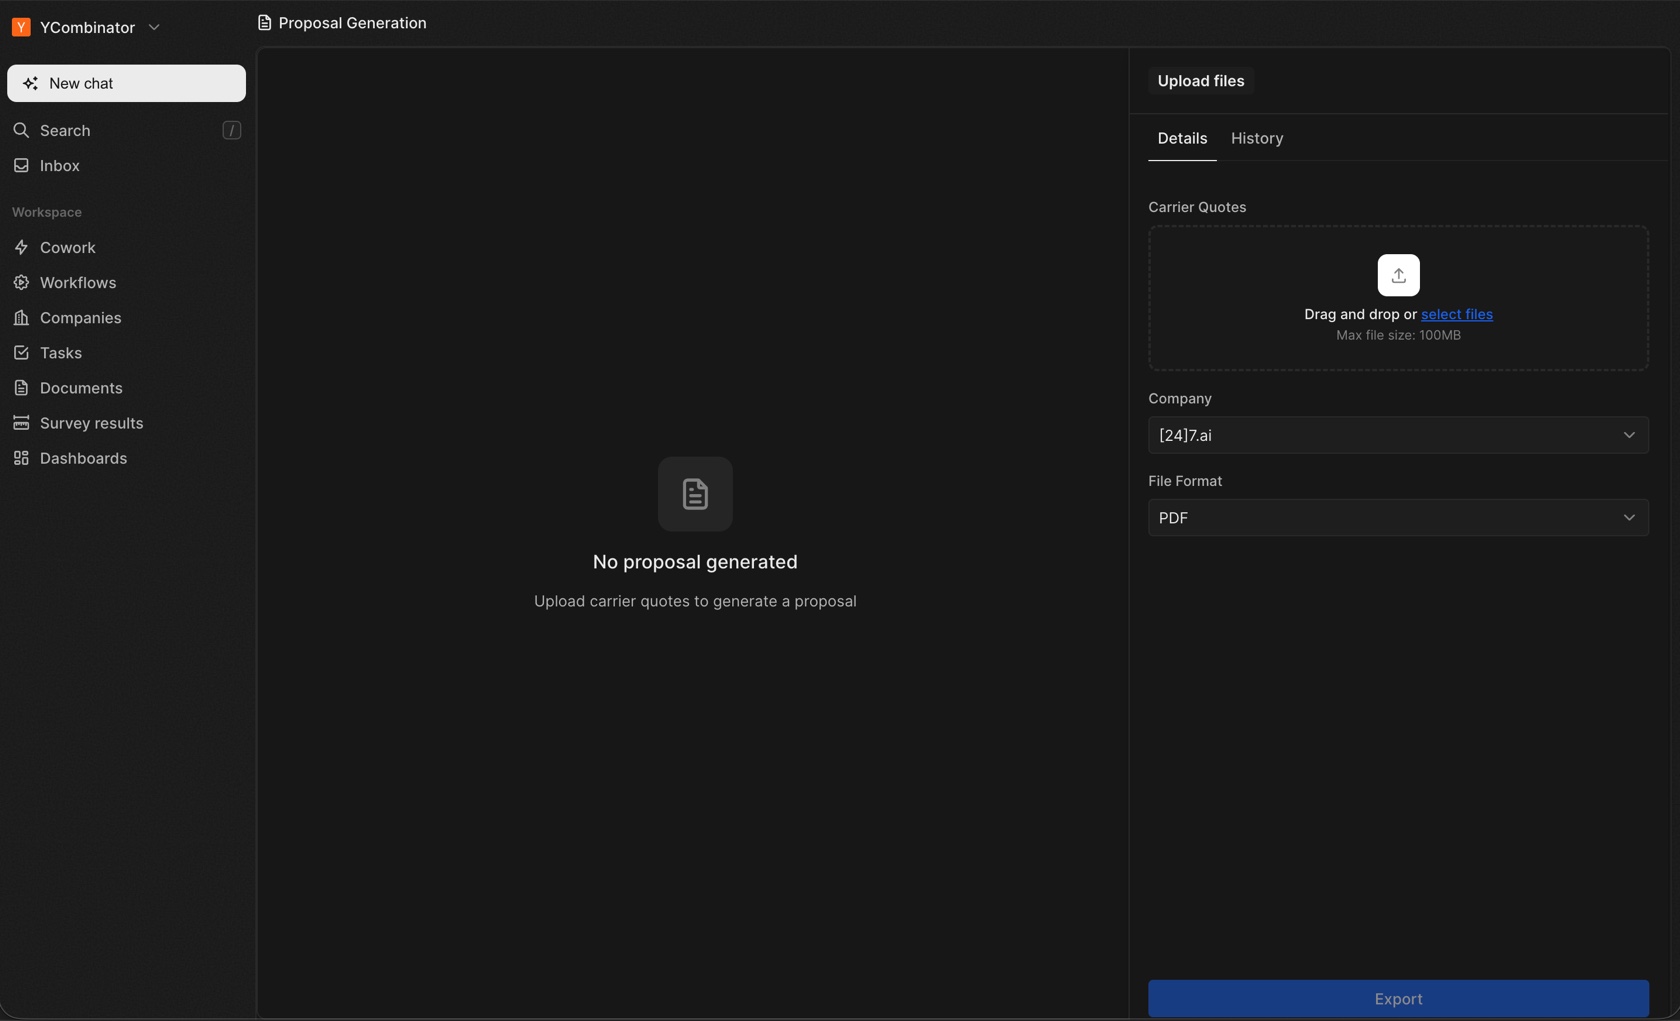Screen dimensions: 1680x1021
Task: Click the Tasks checkmark icon
Action: 21,352
